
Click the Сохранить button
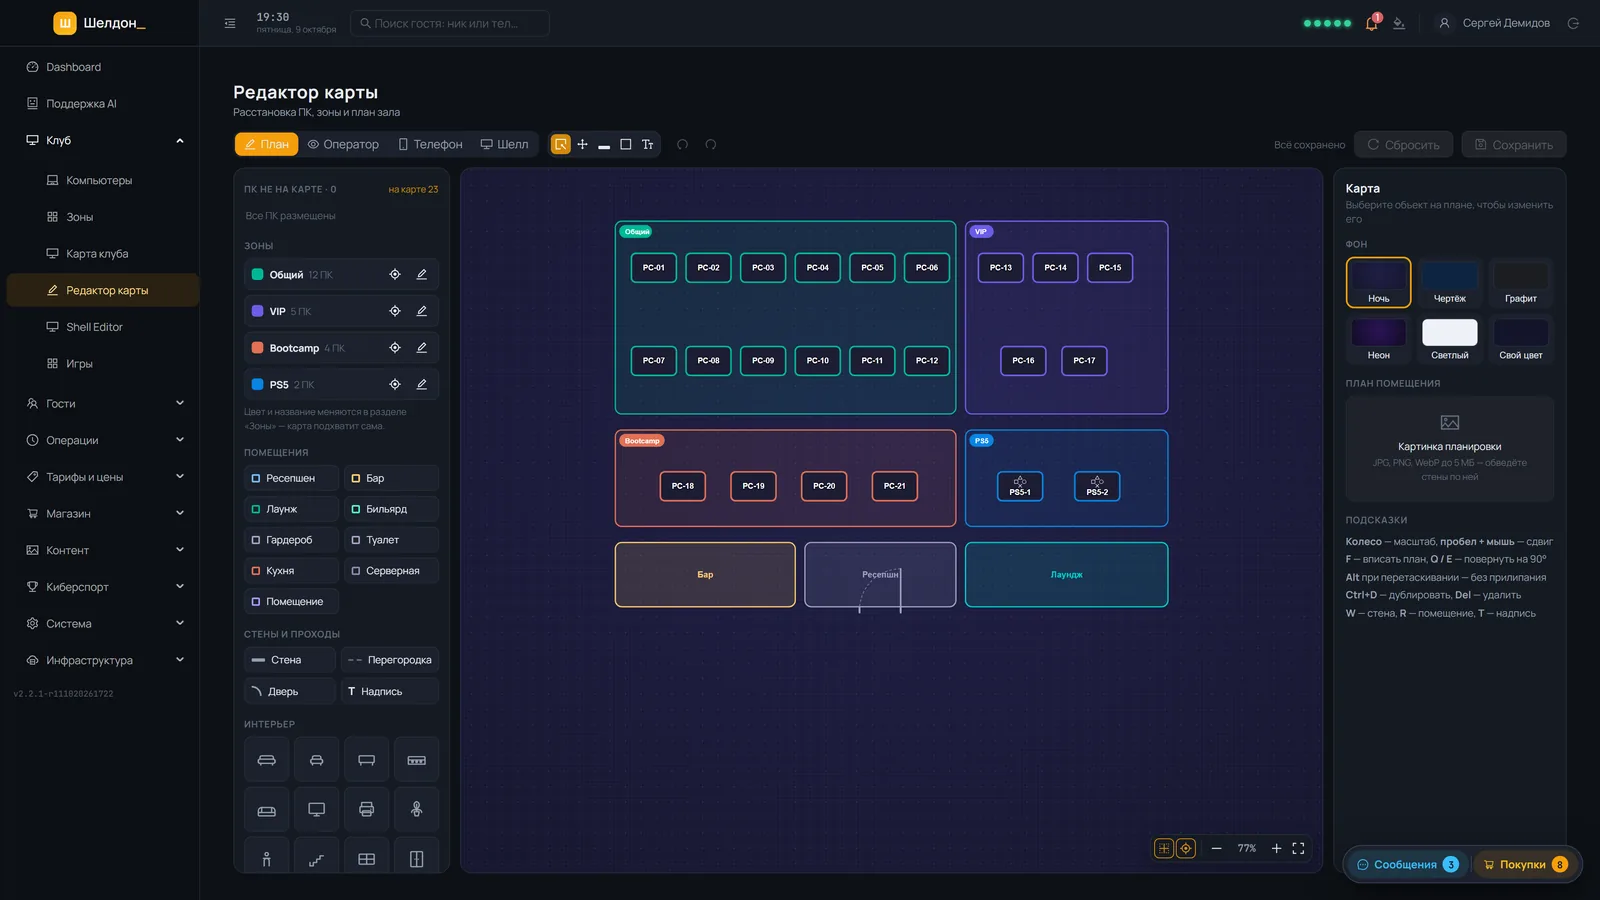tap(1514, 145)
